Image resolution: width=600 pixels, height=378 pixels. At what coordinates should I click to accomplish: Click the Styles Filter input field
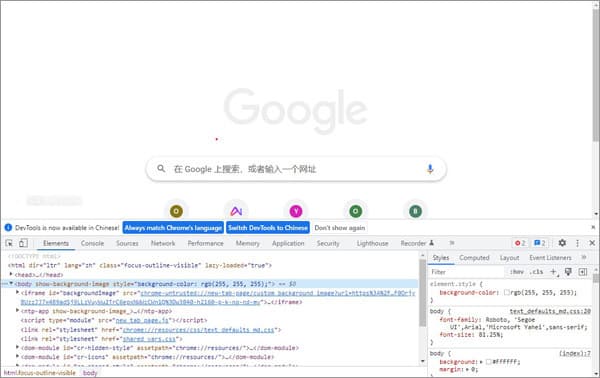[x=467, y=272]
